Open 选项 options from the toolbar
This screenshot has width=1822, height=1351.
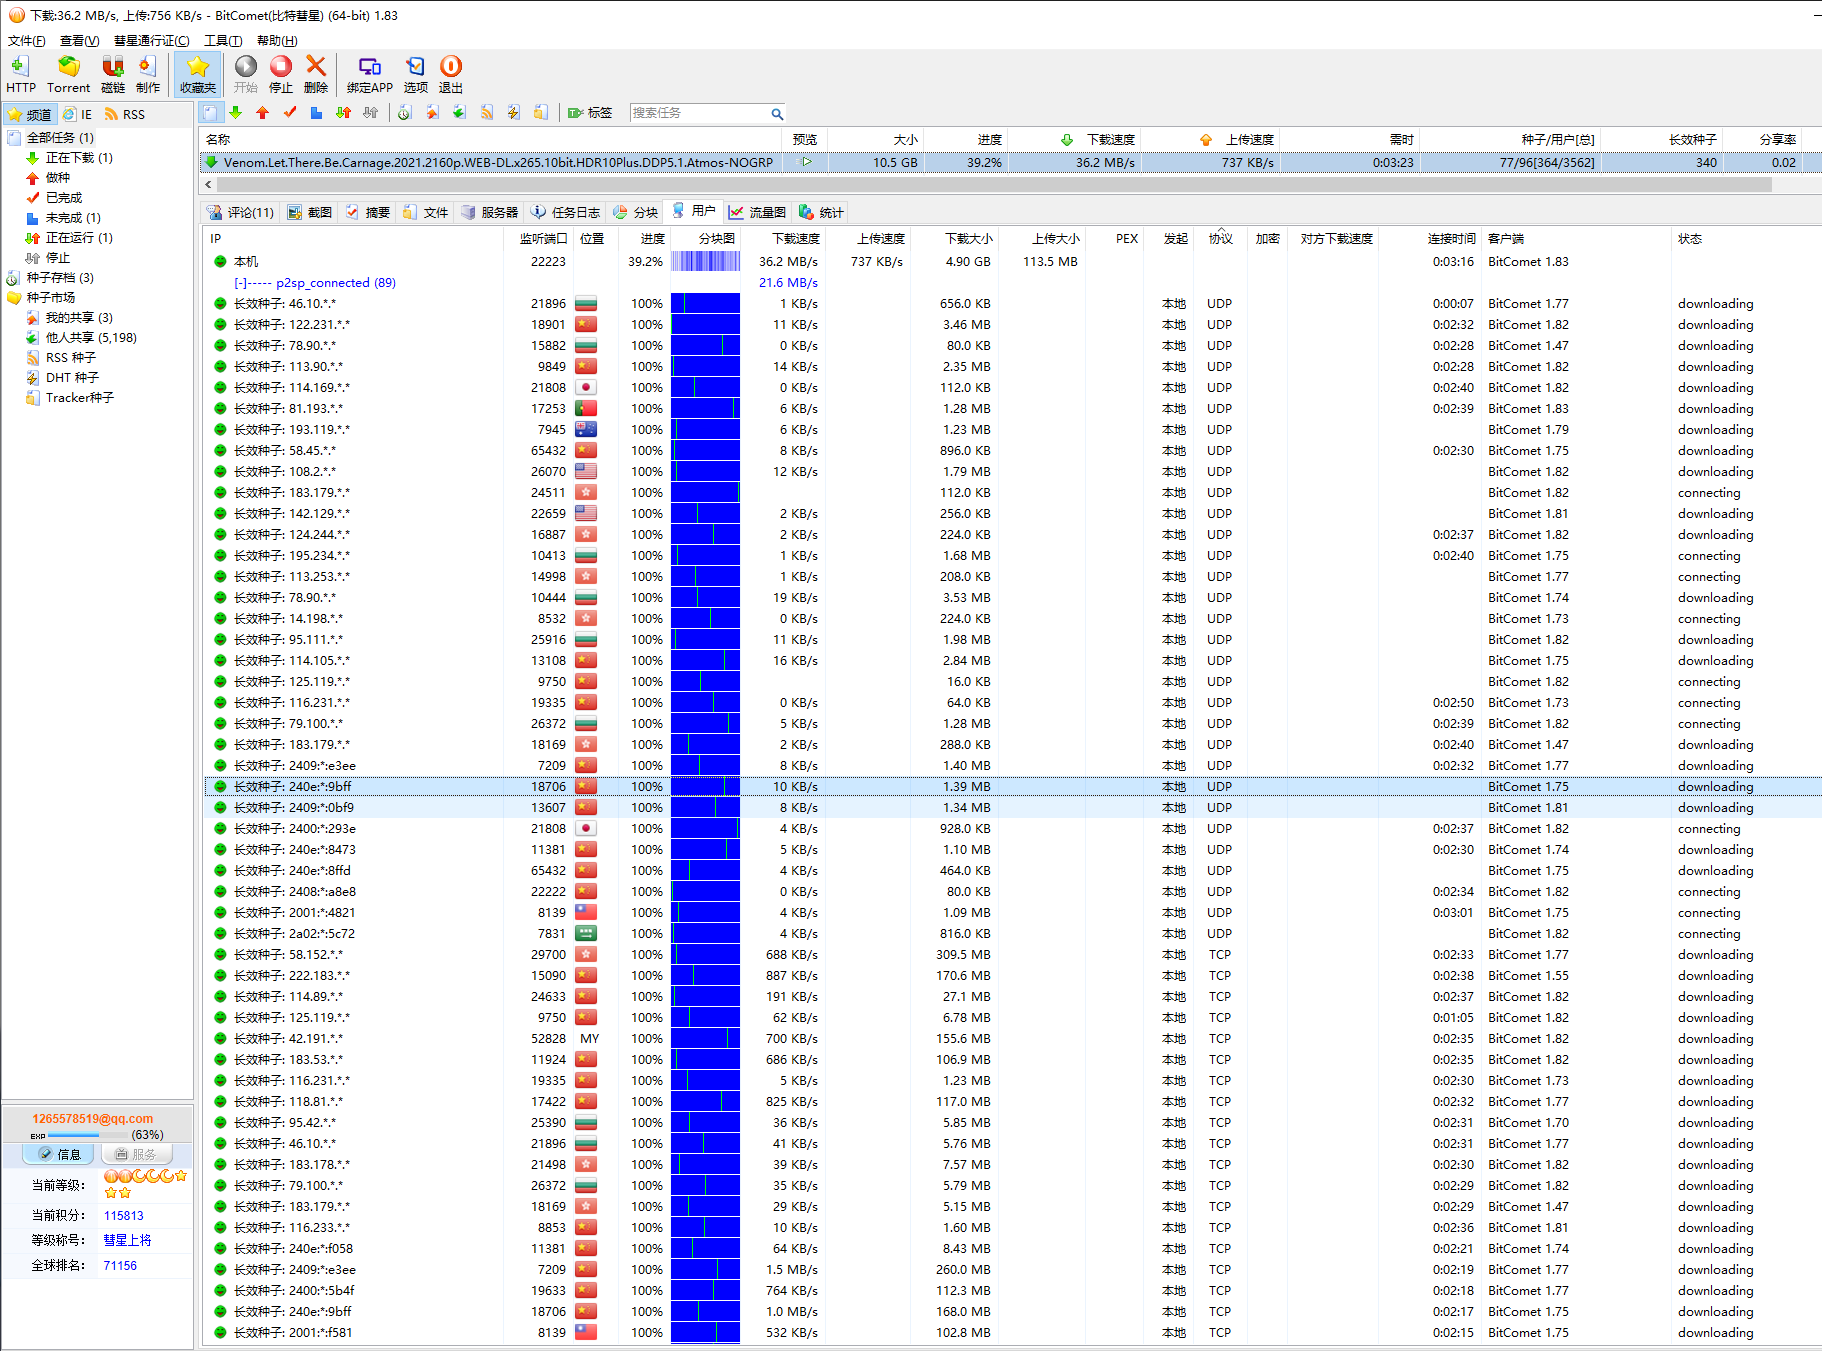(x=416, y=75)
